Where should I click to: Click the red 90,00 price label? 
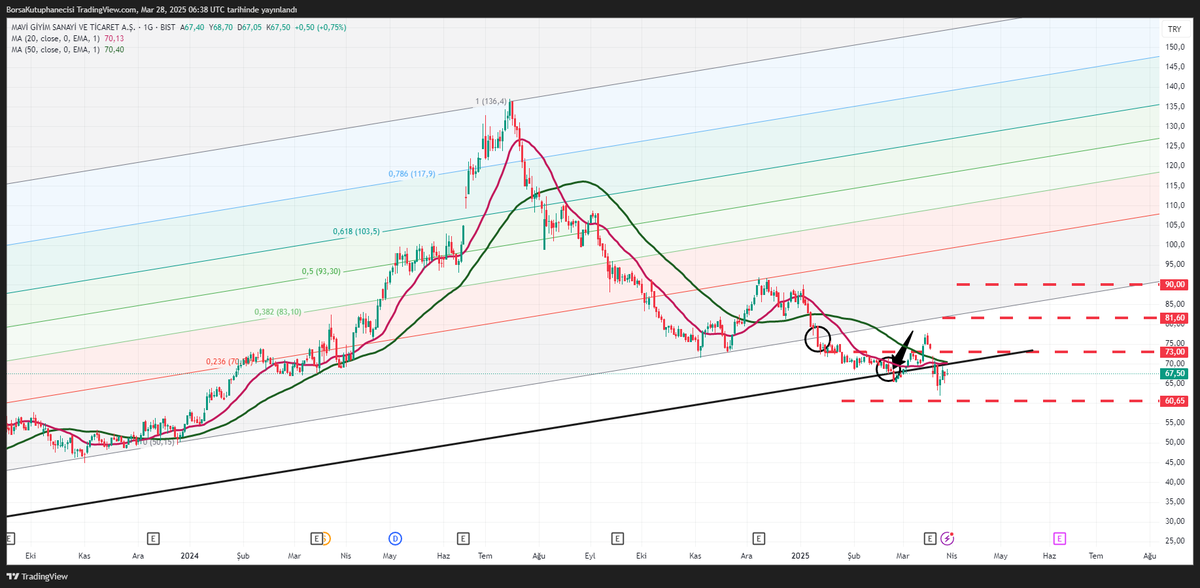coord(1175,284)
